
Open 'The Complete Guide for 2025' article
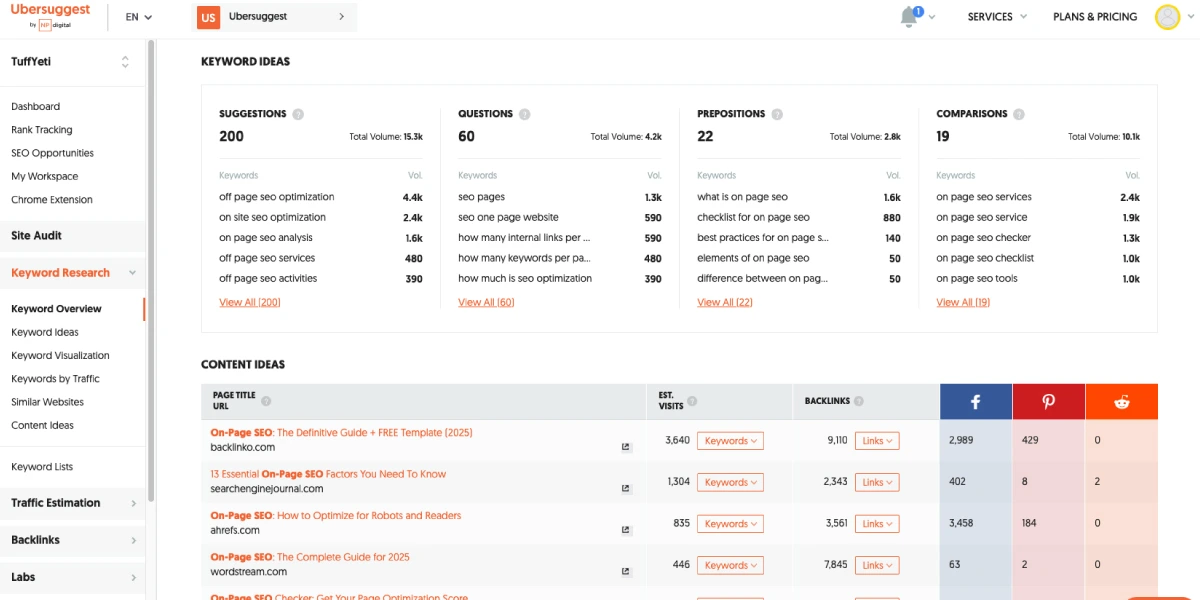click(310, 557)
